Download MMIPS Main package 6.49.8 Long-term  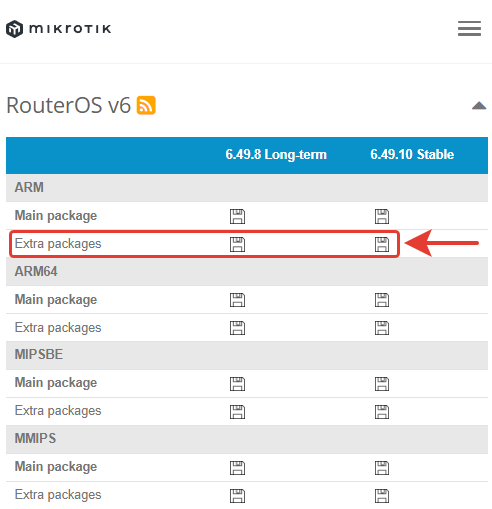[237, 468]
